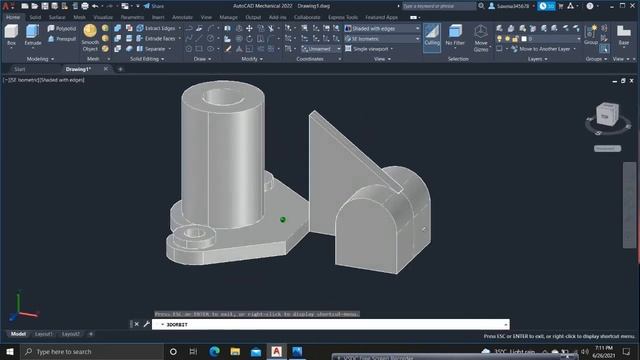Expand the Modeling panel
640x360 pixels.
(x=40, y=59)
